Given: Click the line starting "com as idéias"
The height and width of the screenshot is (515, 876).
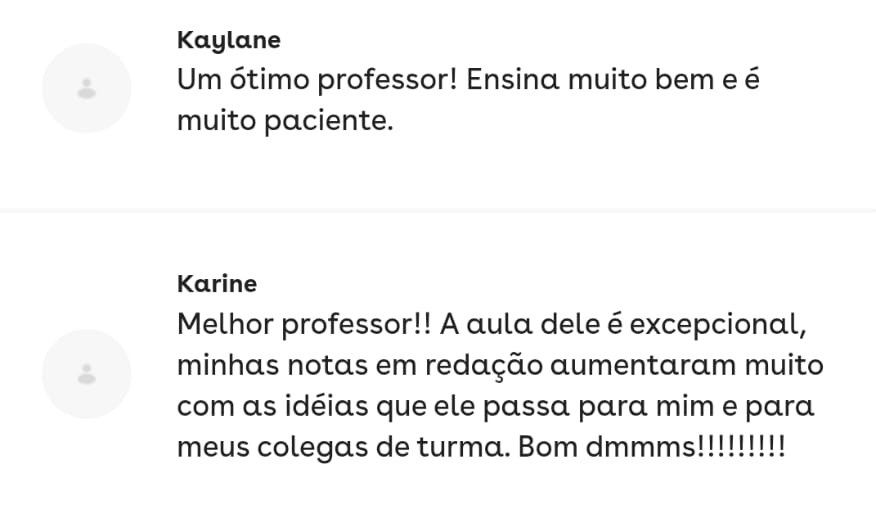Looking at the screenshot, I should click(x=495, y=406).
